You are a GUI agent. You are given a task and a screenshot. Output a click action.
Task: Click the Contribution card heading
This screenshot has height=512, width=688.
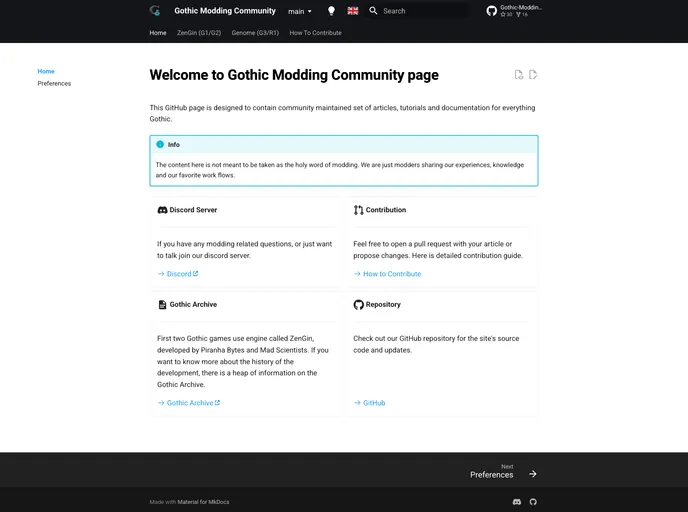click(386, 210)
